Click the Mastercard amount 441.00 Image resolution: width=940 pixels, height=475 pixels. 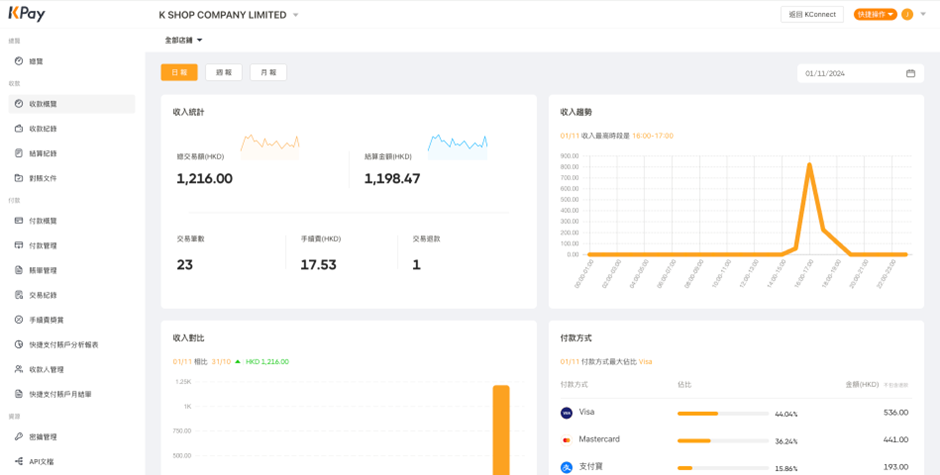pyautogui.click(x=896, y=440)
